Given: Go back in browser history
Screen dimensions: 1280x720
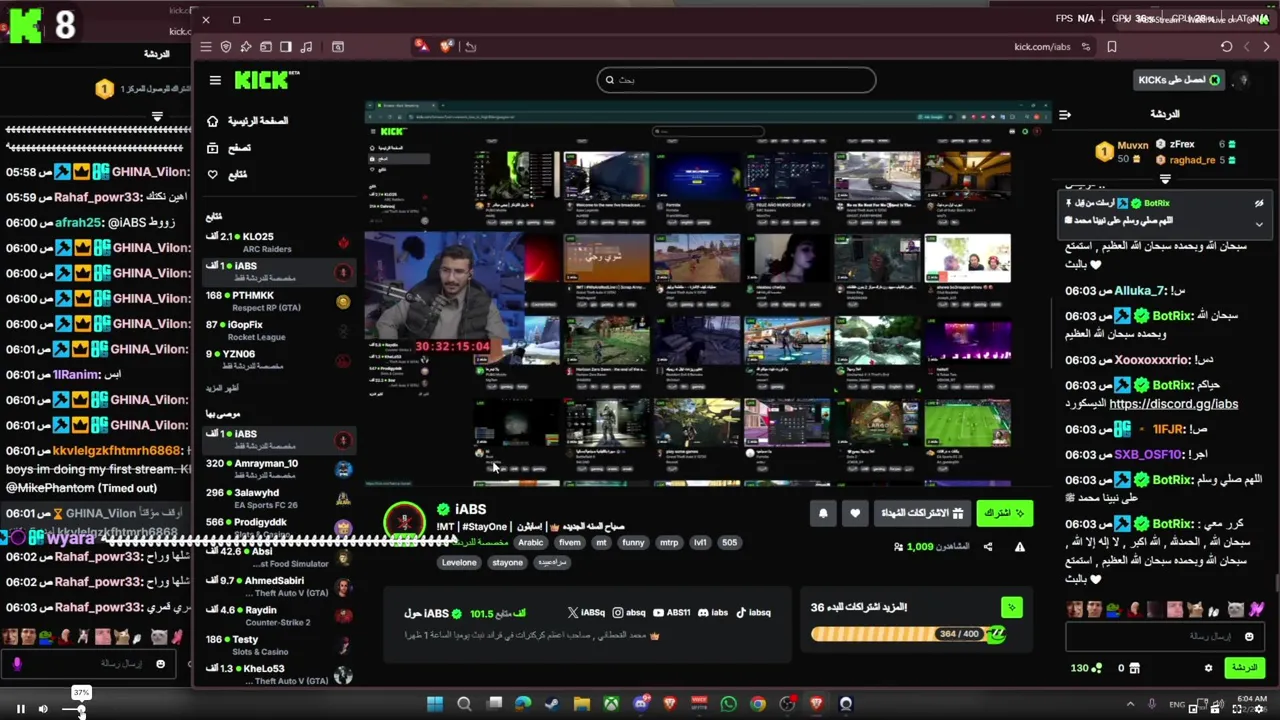Looking at the screenshot, I should click(1246, 46).
